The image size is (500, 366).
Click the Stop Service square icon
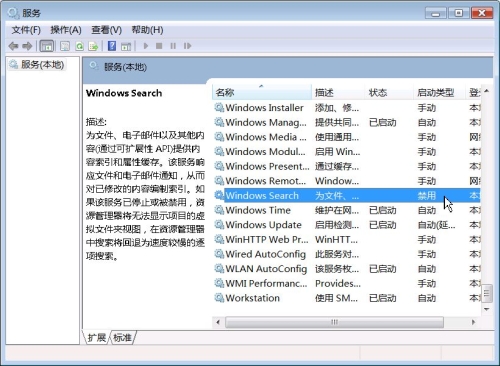click(x=159, y=46)
